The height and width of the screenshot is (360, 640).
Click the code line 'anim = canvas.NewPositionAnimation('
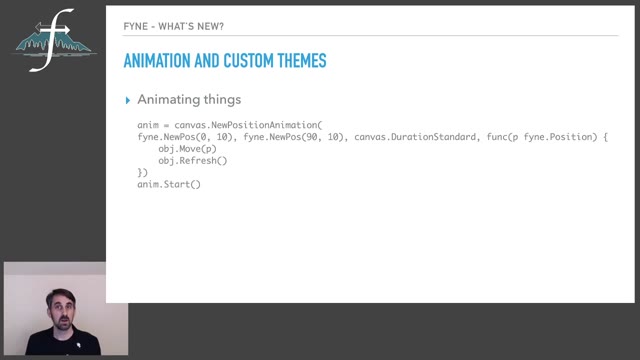pos(229,125)
